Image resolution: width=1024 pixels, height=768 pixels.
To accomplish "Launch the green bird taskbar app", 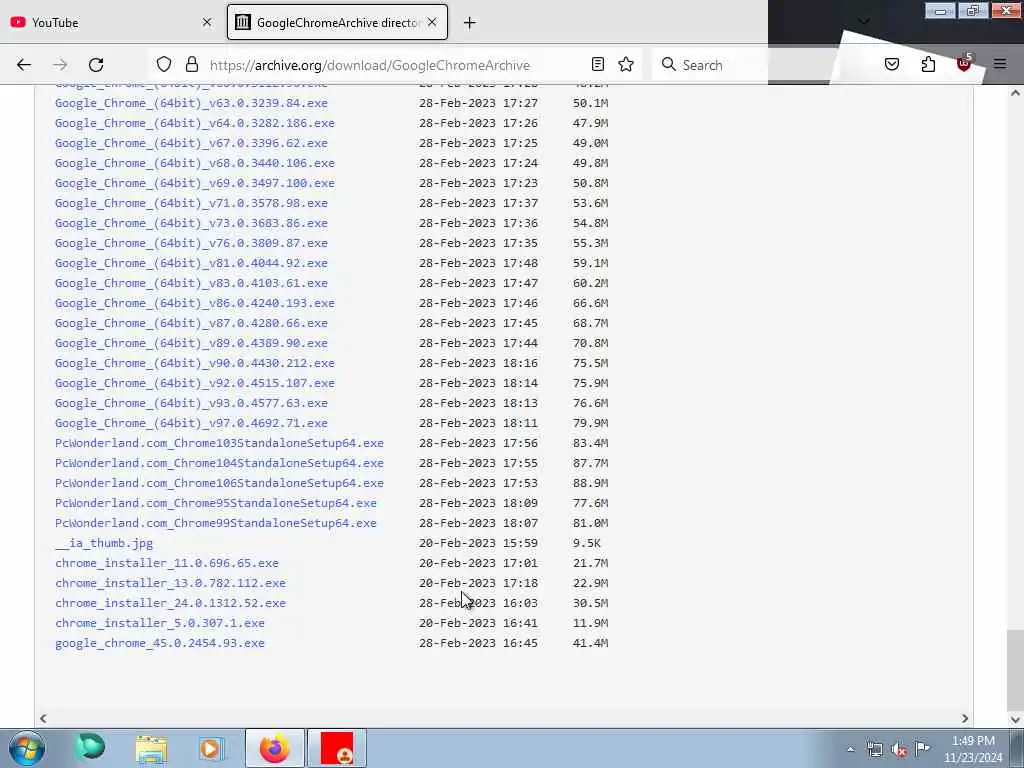I will [x=90, y=748].
